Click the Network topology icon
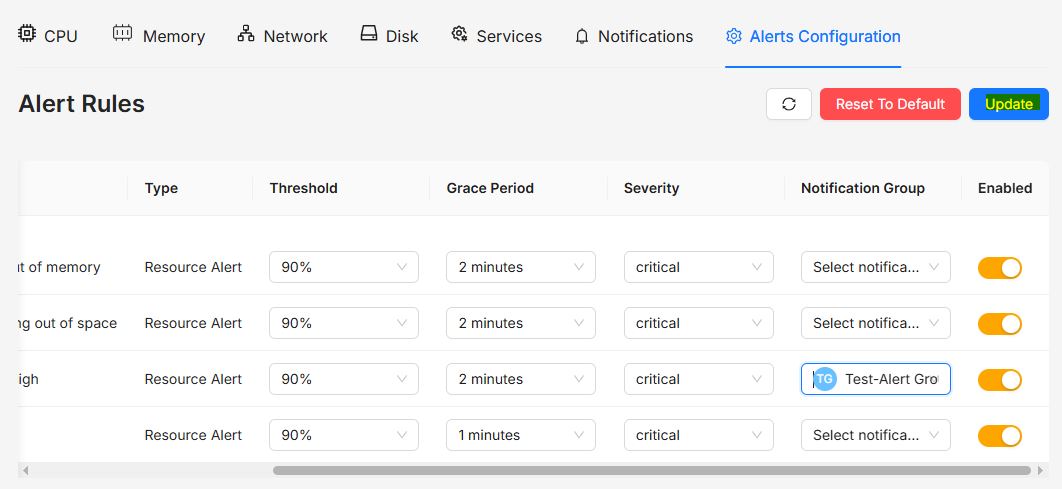The height and width of the screenshot is (489, 1062). pos(246,33)
